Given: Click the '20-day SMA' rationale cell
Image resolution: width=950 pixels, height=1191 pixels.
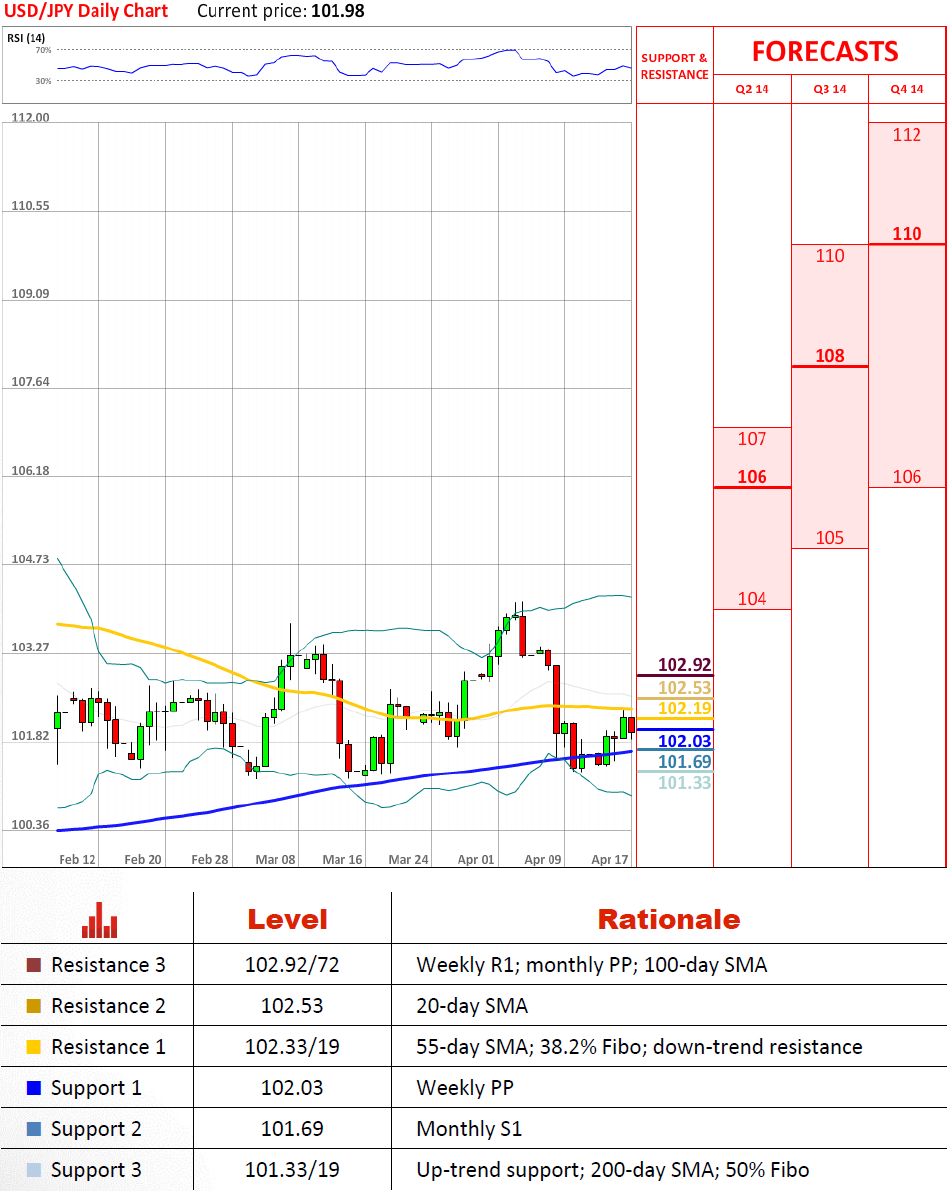Looking at the screenshot, I should click(x=472, y=1006).
